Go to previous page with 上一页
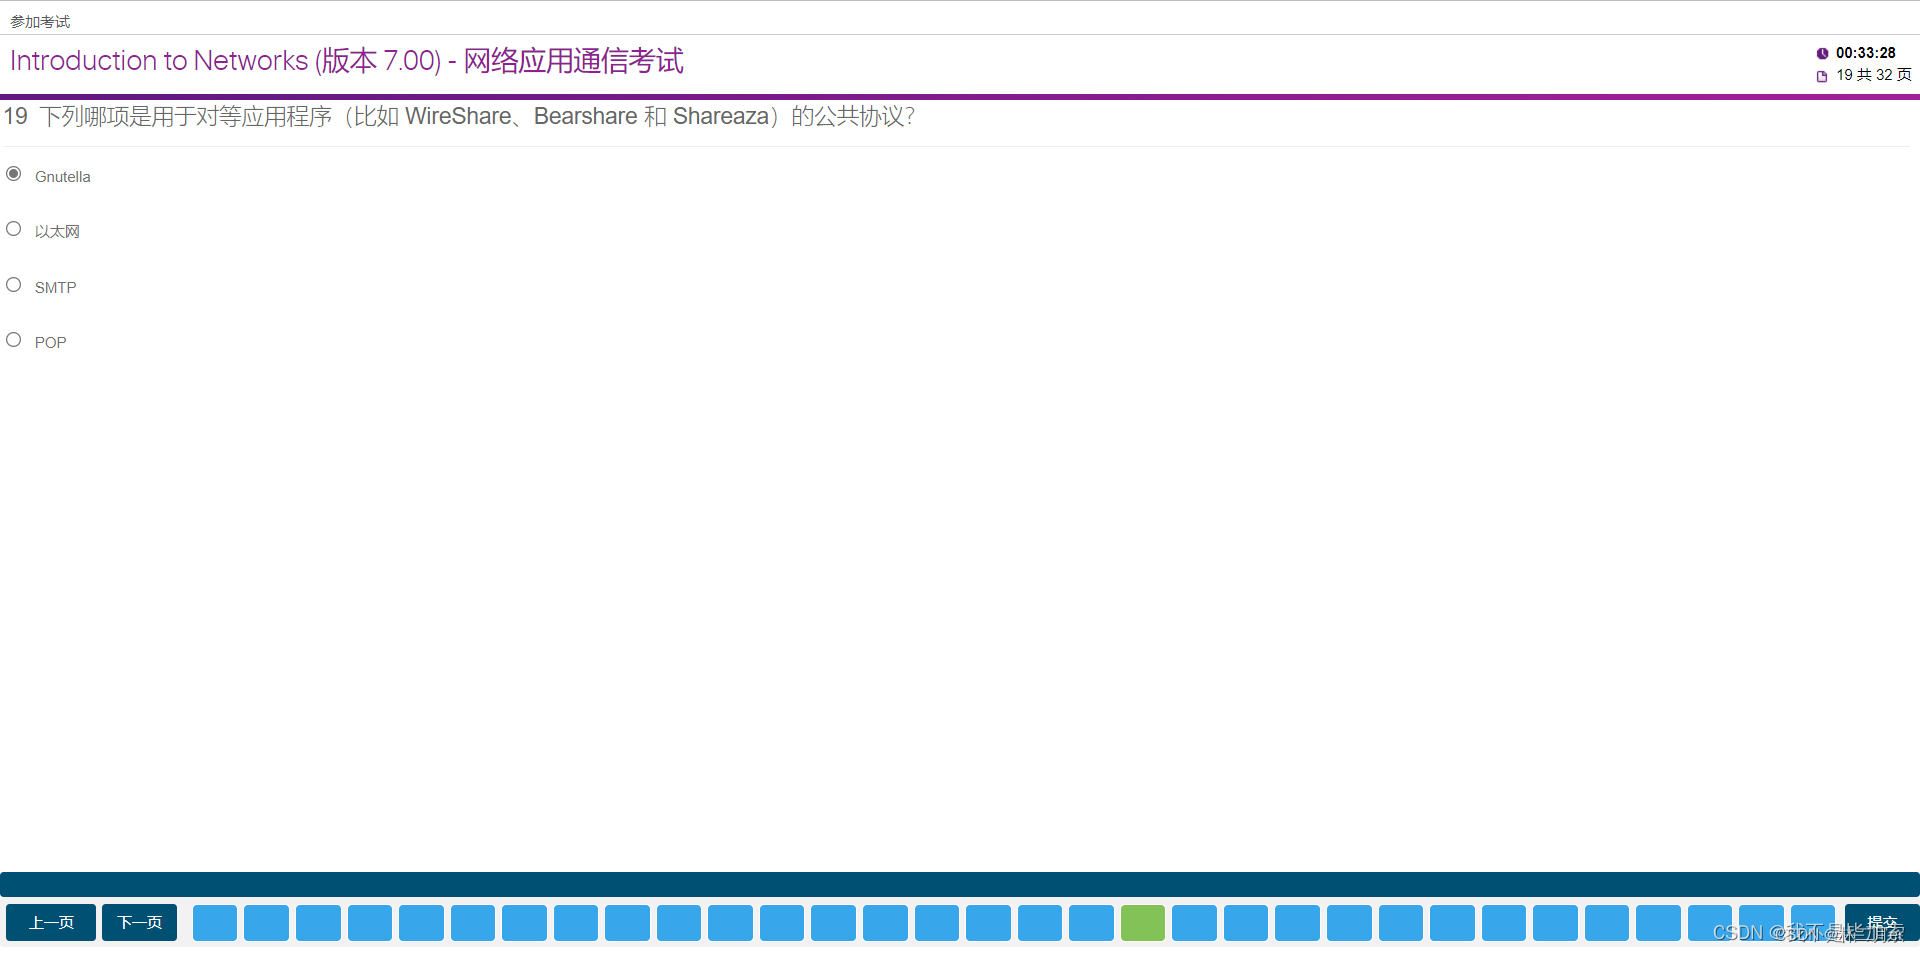The width and height of the screenshot is (1920, 953). click(x=51, y=922)
